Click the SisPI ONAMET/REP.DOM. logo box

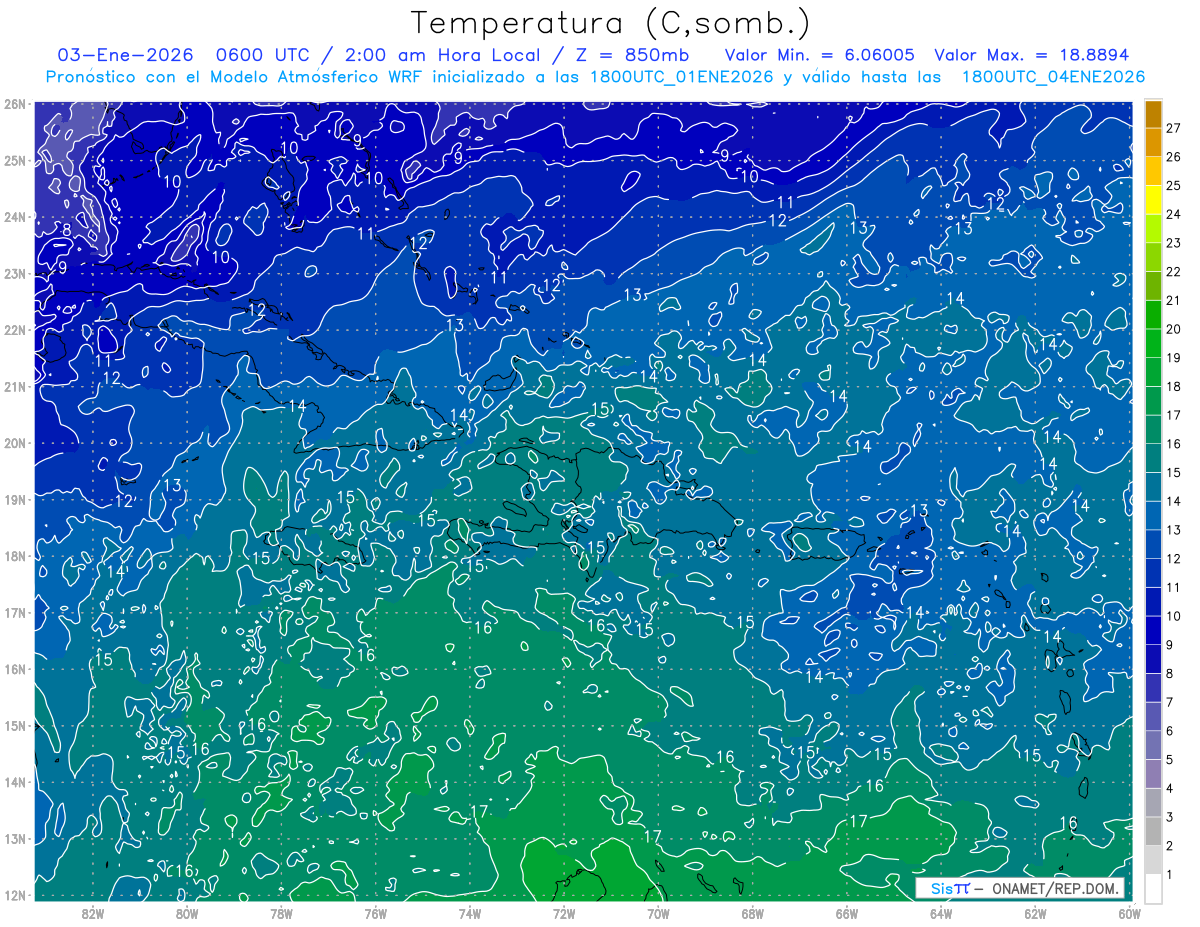(1020, 888)
